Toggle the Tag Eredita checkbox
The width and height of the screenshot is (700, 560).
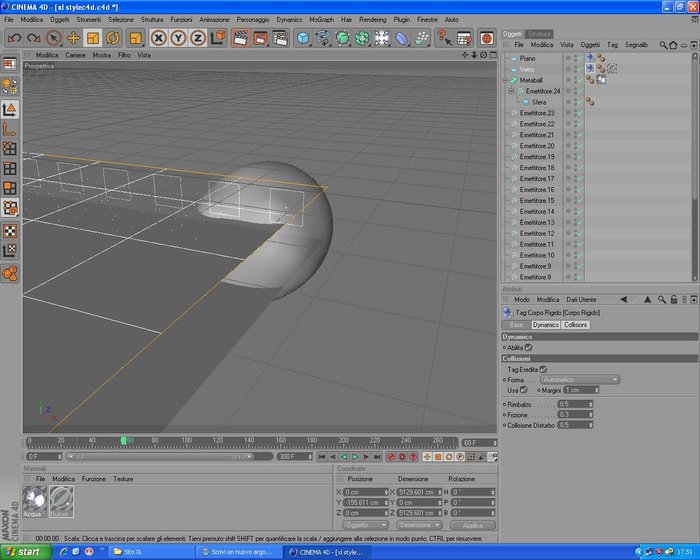[x=543, y=369]
